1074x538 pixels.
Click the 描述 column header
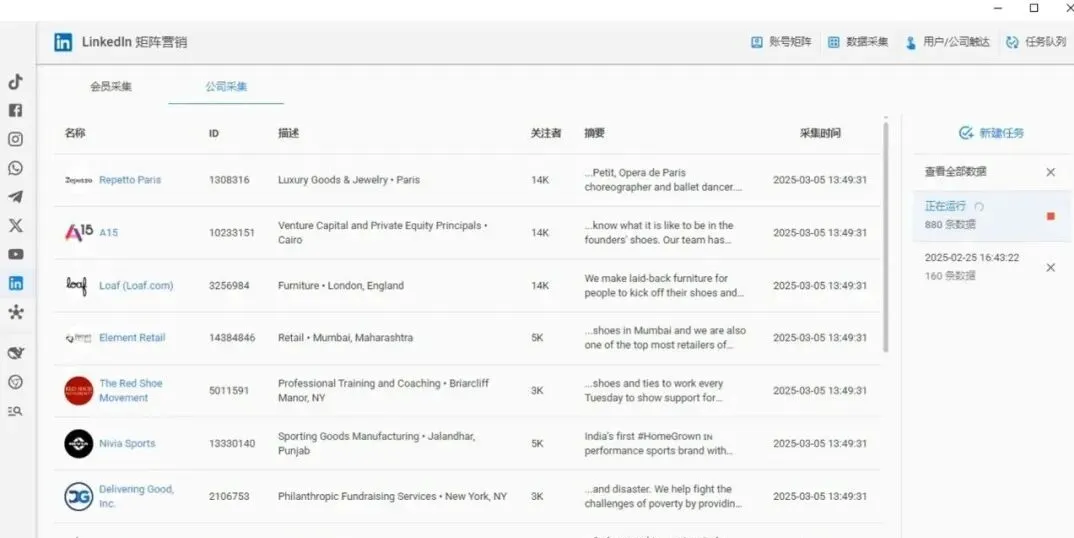tap(288, 133)
